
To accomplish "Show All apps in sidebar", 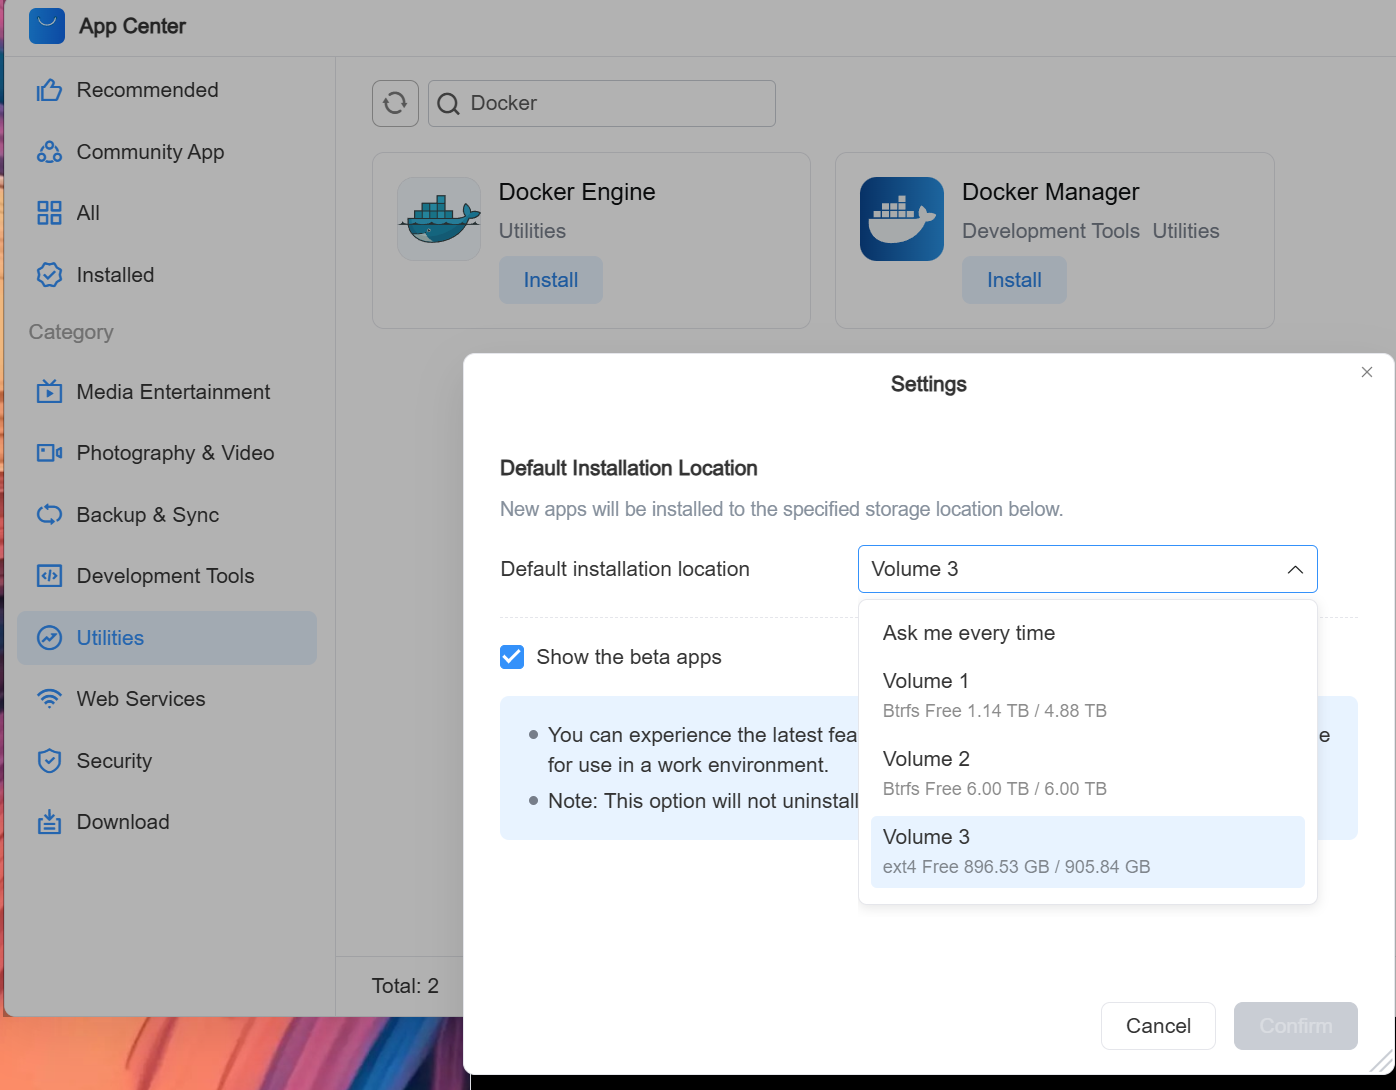I will pyautogui.click(x=167, y=213).
